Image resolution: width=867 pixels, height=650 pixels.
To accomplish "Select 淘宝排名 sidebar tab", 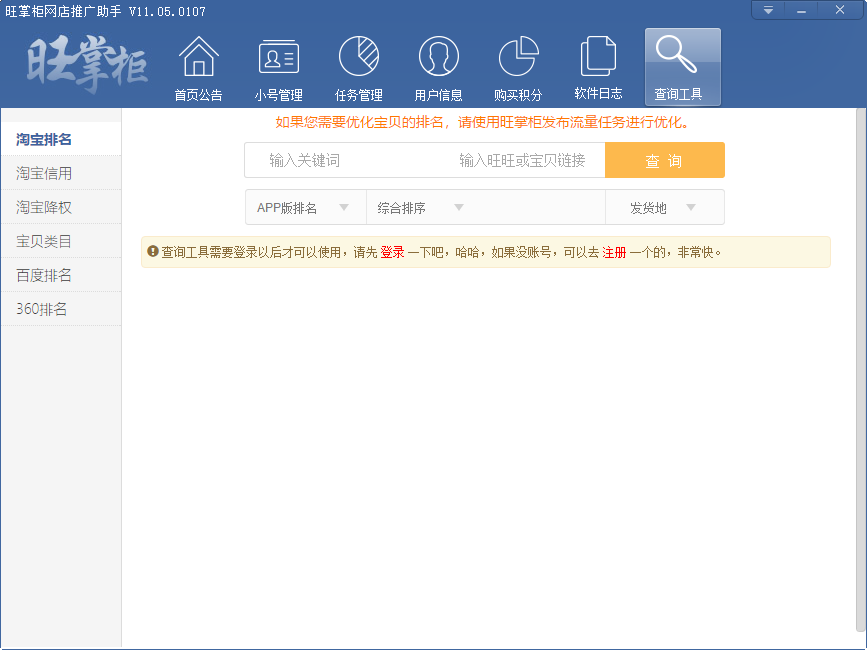I will (61, 139).
